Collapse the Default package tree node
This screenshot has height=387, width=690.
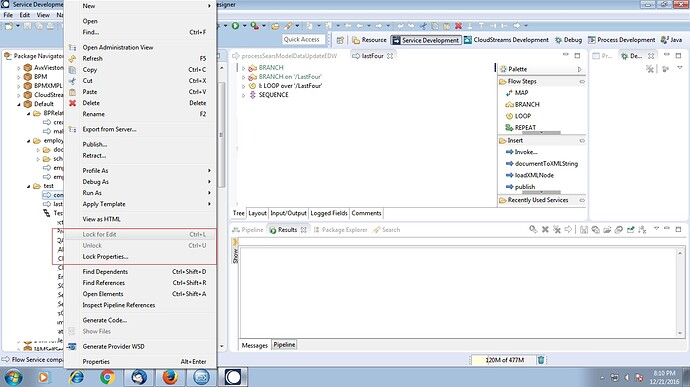tap(19, 104)
